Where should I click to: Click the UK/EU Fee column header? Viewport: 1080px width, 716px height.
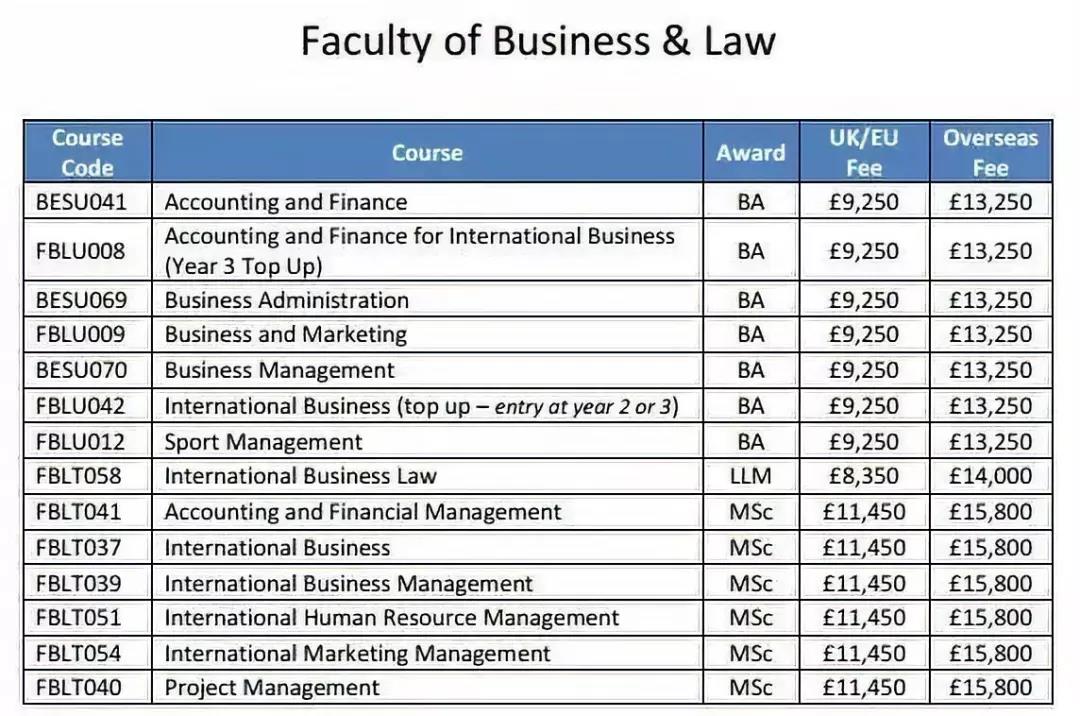[x=864, y=153]
